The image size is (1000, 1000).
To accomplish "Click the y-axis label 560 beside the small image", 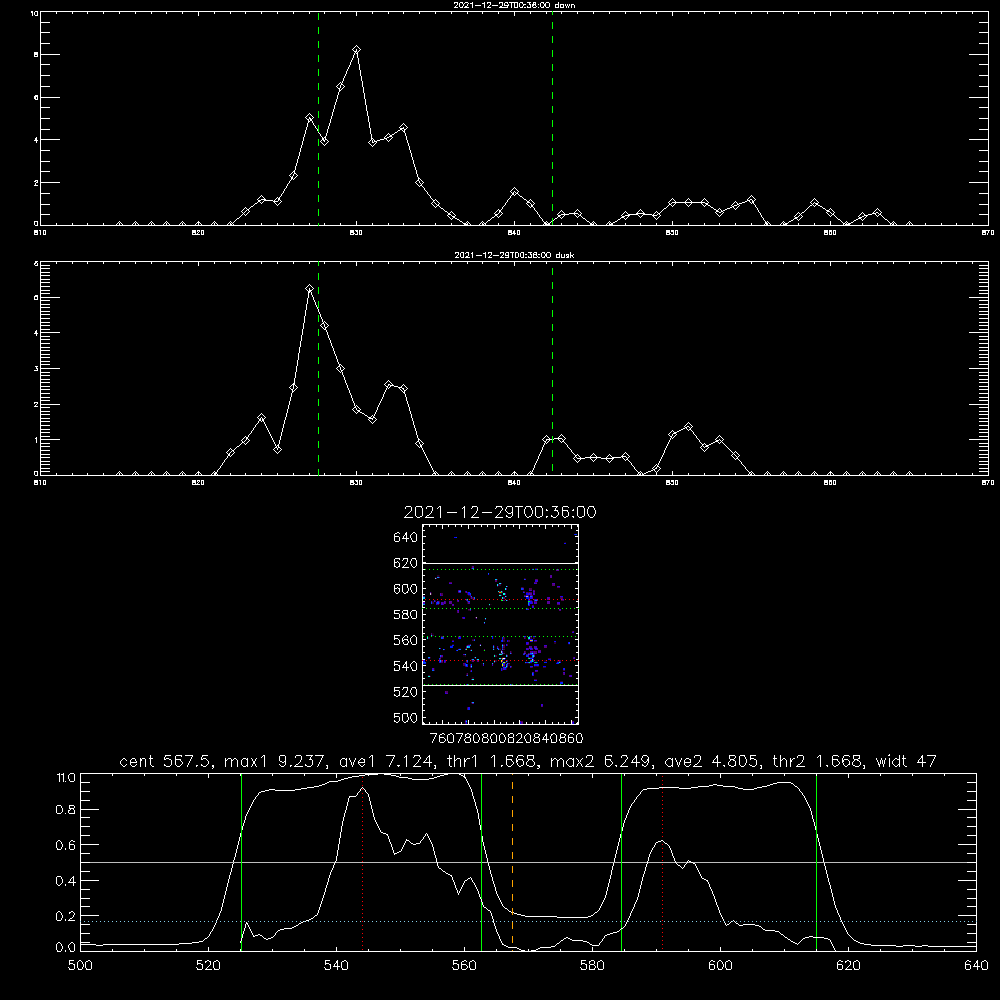I will point(406,640).
